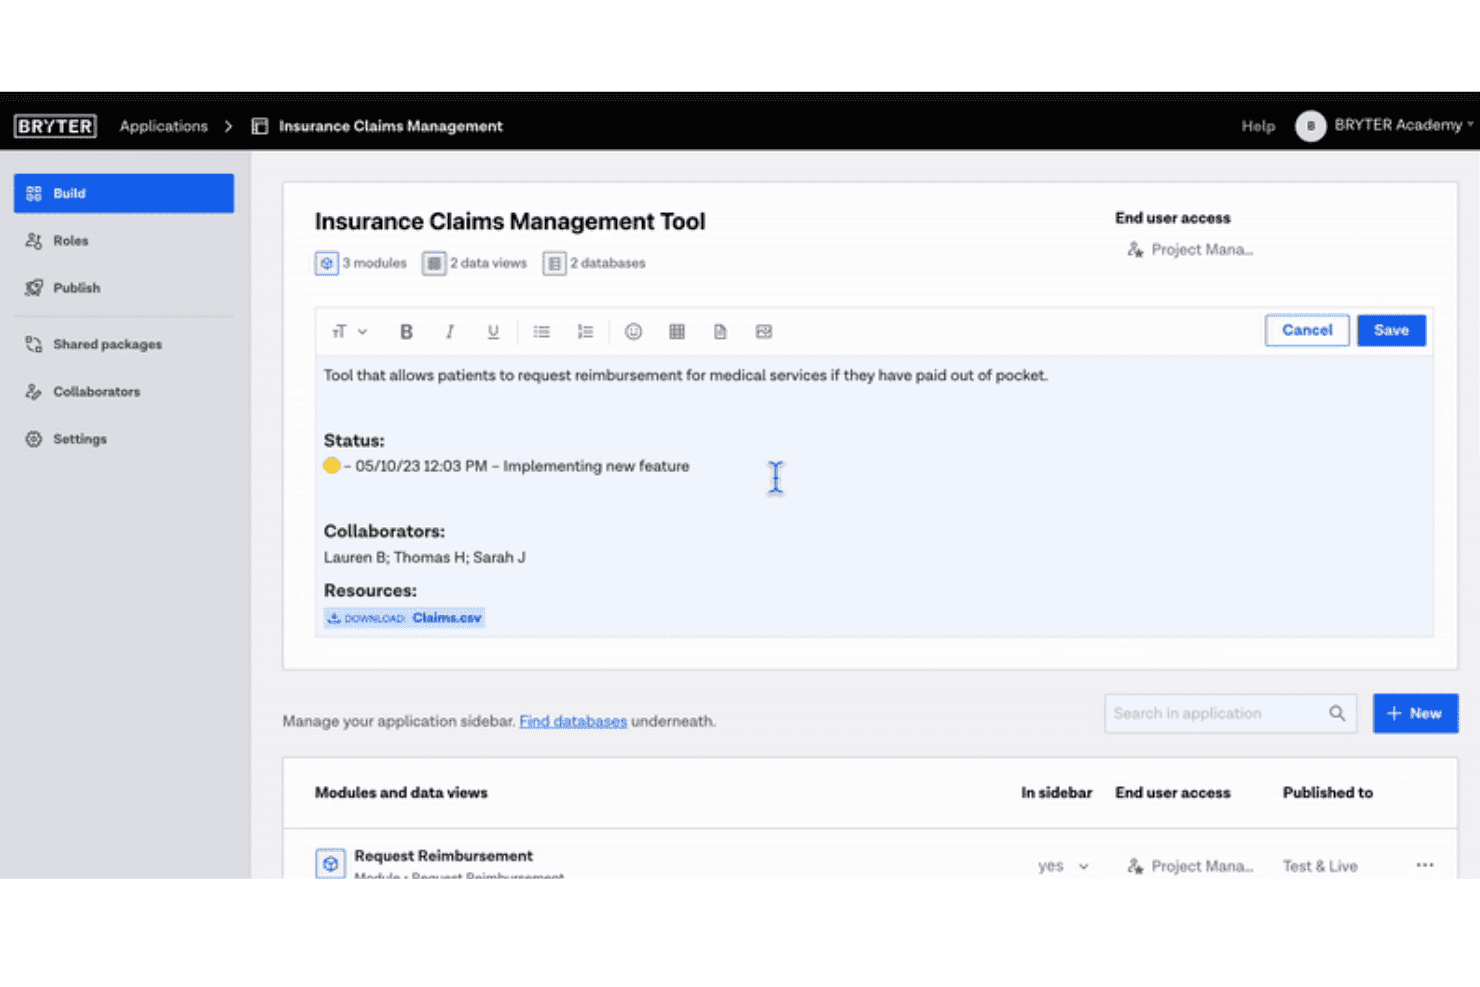1480x987 pixels.
Task: Select the Test & Live text
Action: (1320, 866)
